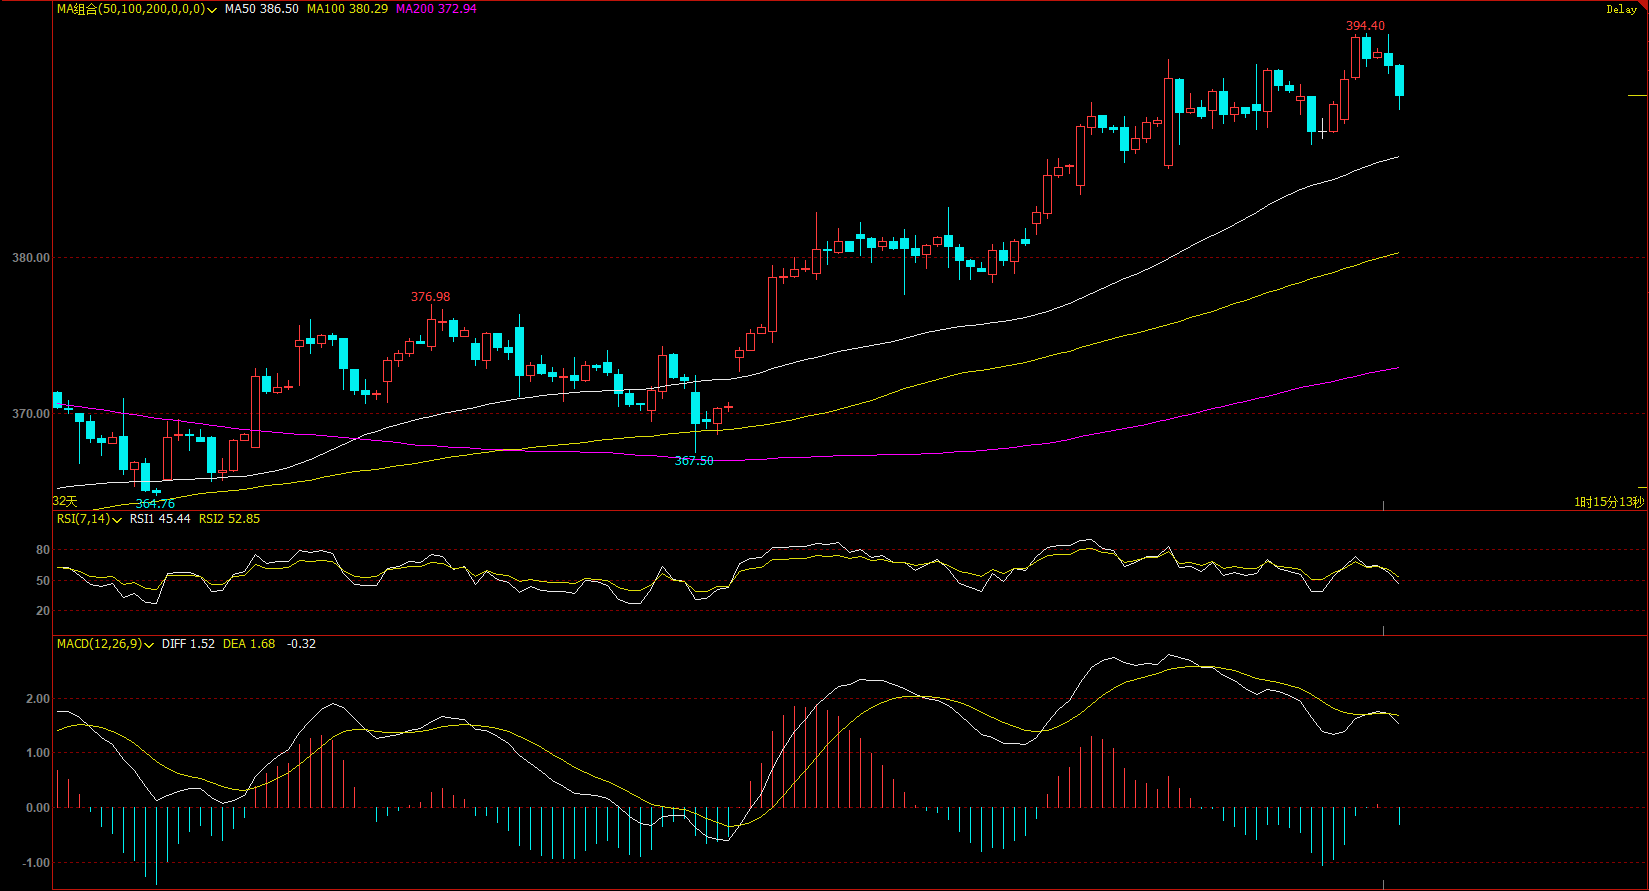Select the MA50 386.50 value

(262, 9)
